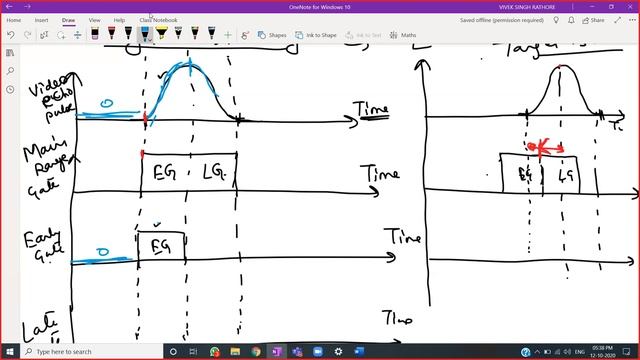Go back with the title bar arrow
This screenshot has width=640, height=360.
pyautogui.click(x=9, y=7)
